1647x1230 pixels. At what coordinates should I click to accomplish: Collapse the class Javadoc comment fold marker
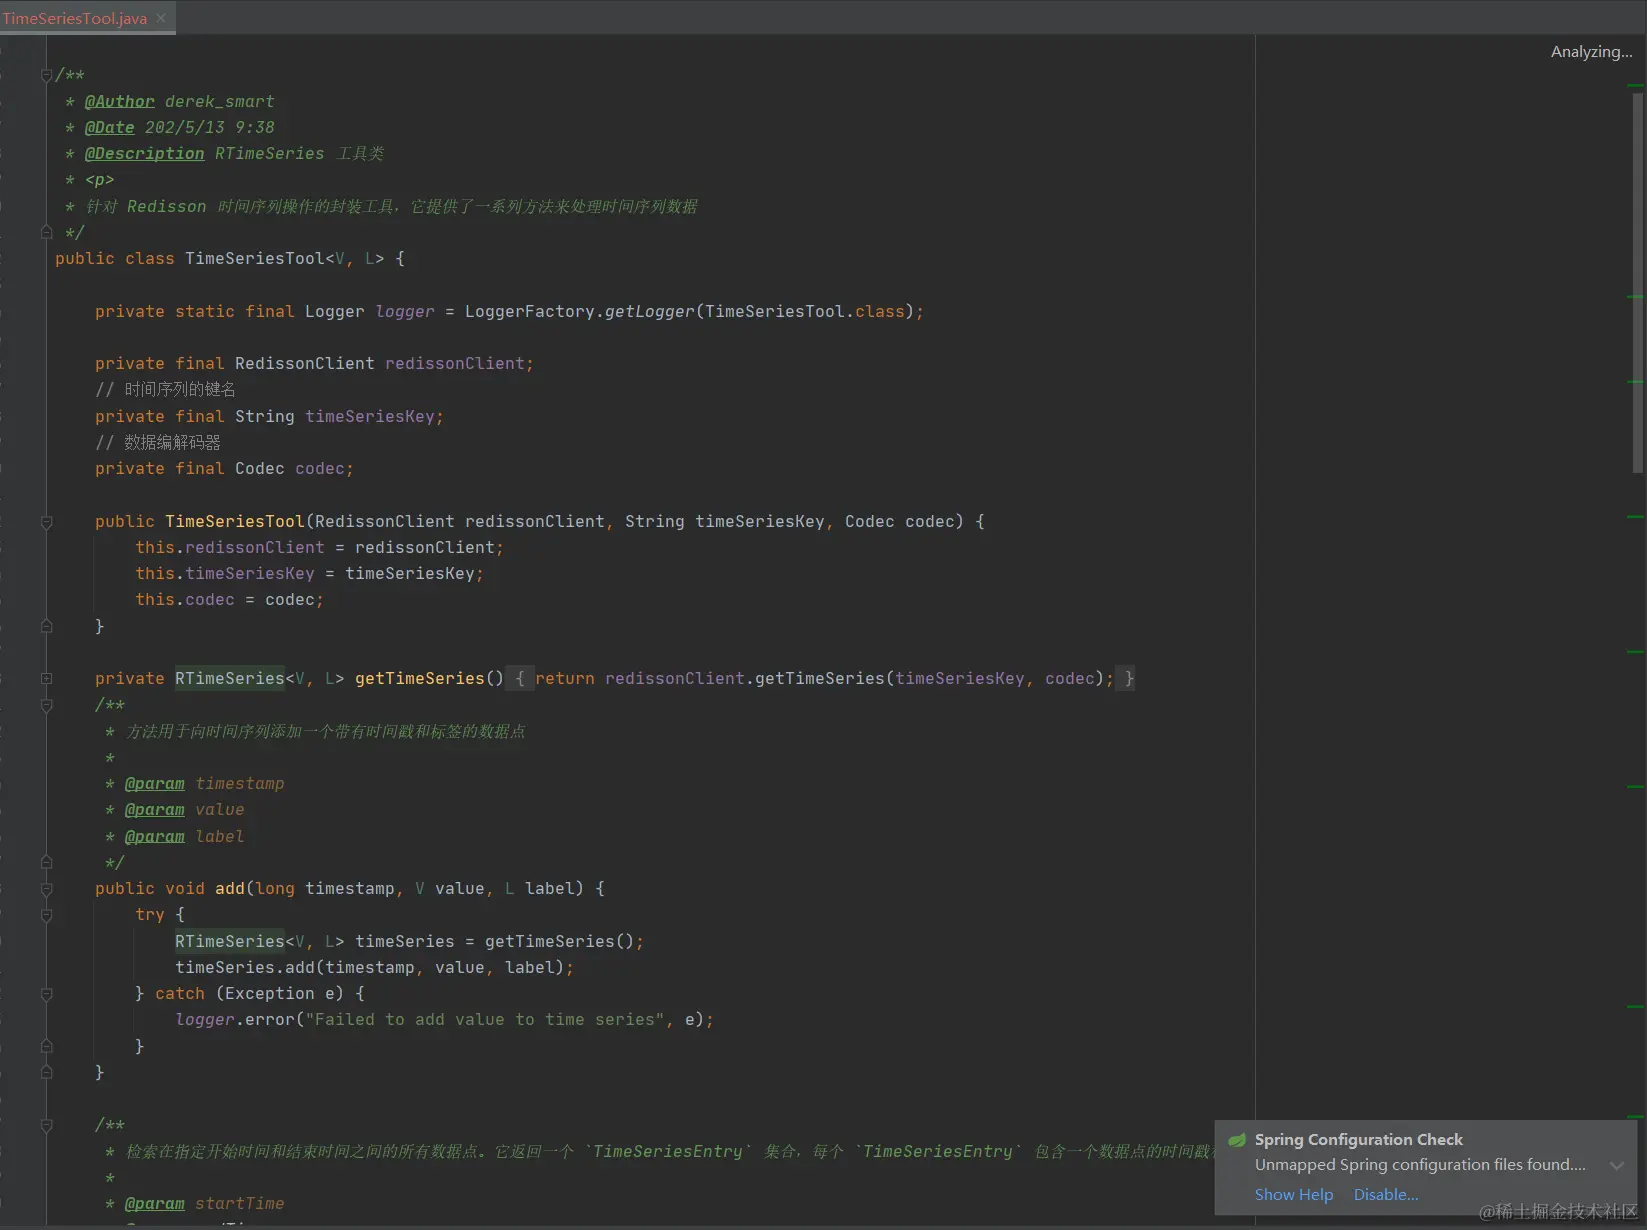[46, 75]
